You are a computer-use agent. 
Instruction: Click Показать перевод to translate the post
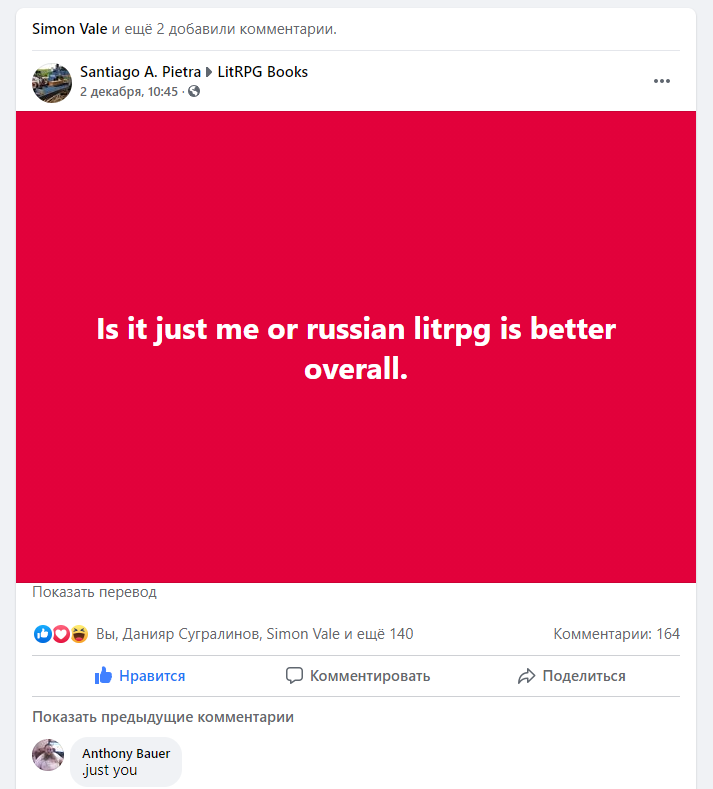click(94, 592)
